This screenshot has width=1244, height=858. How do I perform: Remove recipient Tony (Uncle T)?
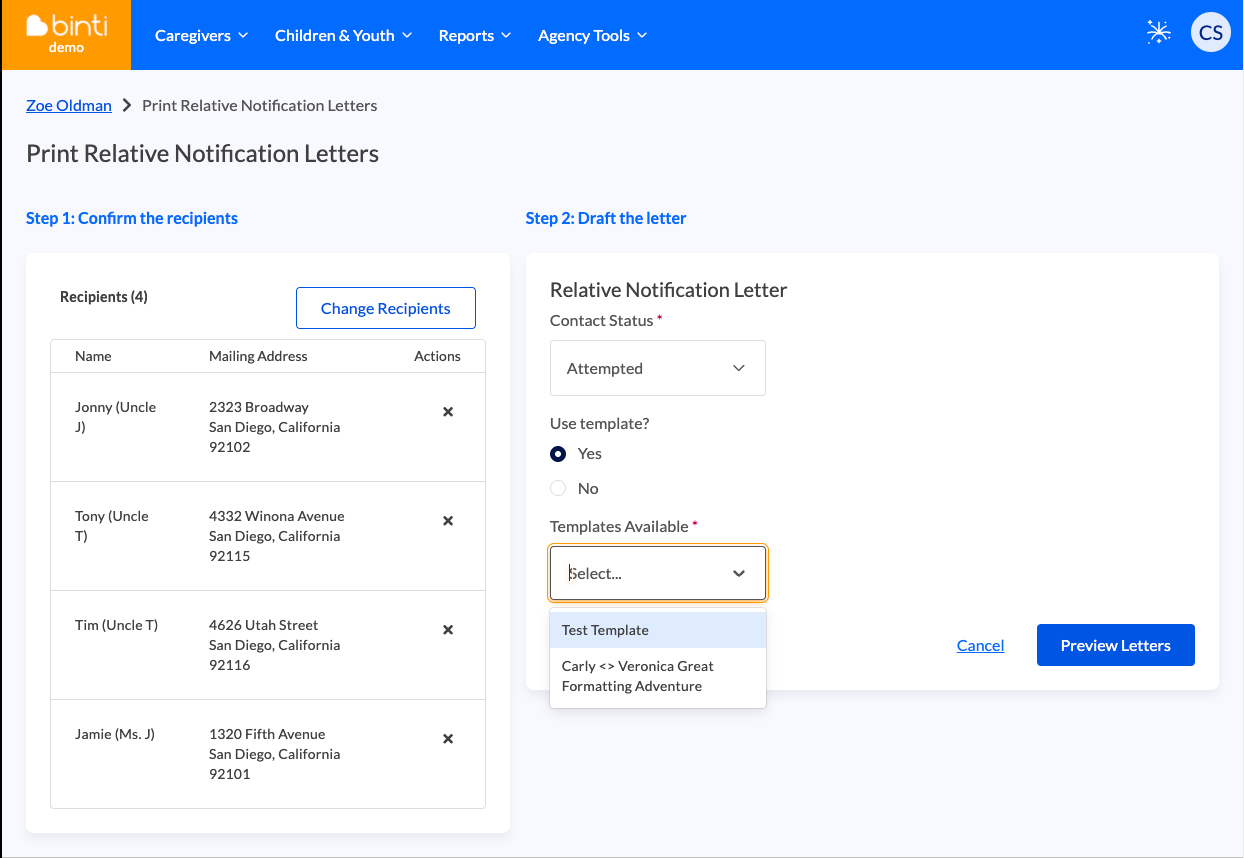tap(448, 521)
